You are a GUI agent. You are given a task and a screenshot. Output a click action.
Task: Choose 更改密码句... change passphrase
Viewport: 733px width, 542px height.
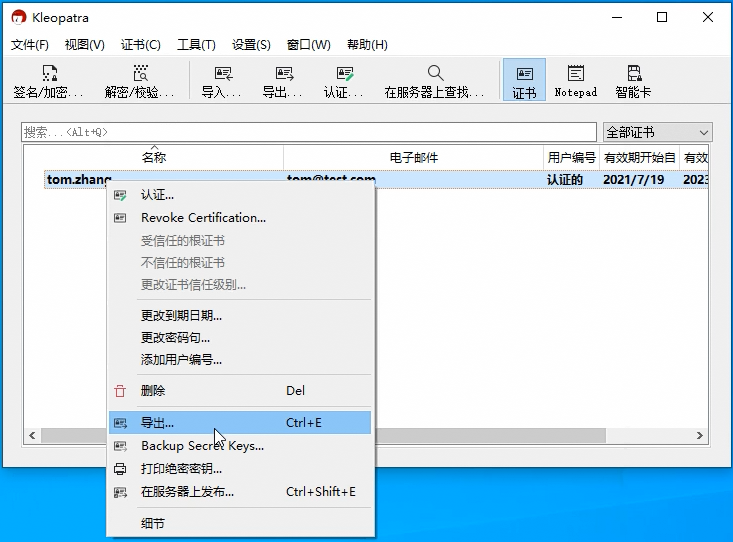tap(240, 338)
